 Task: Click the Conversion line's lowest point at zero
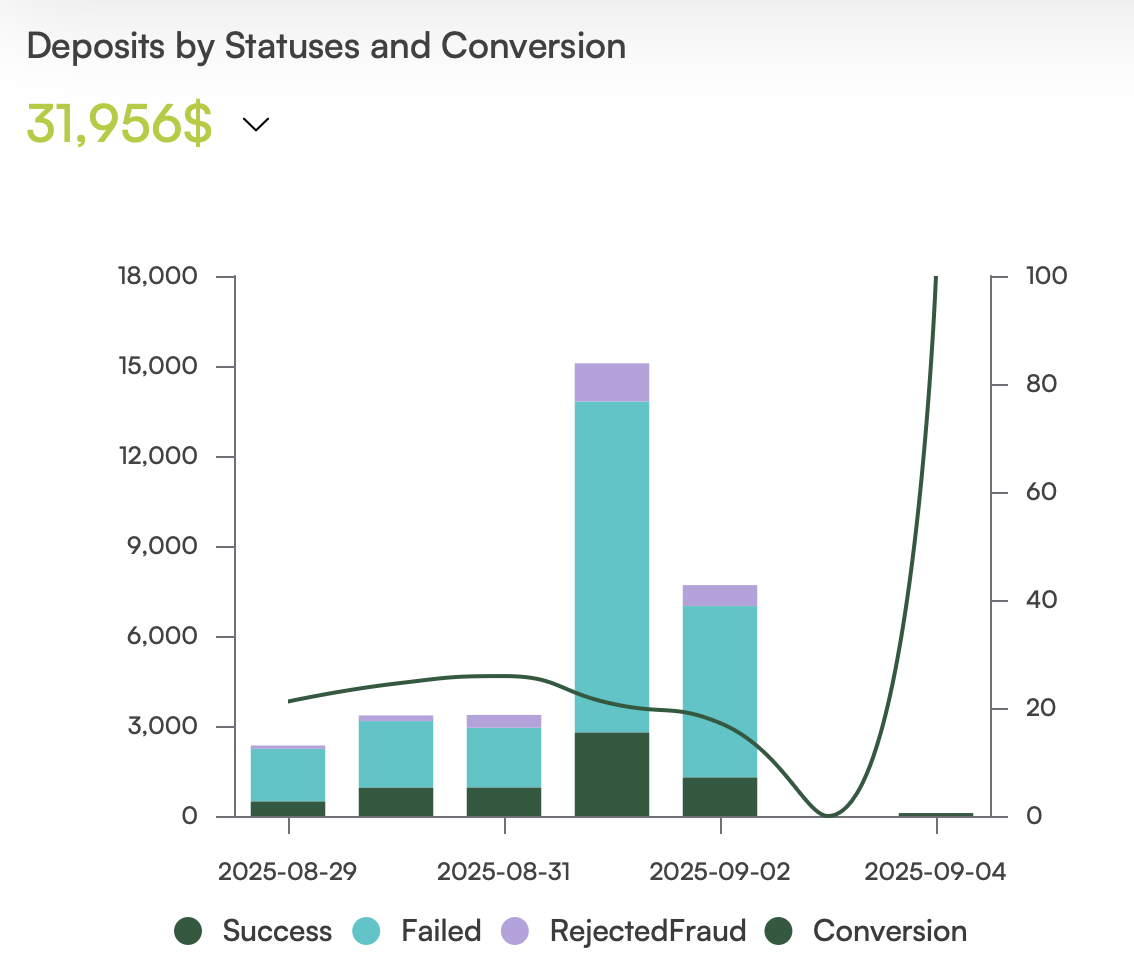(828, 815)
